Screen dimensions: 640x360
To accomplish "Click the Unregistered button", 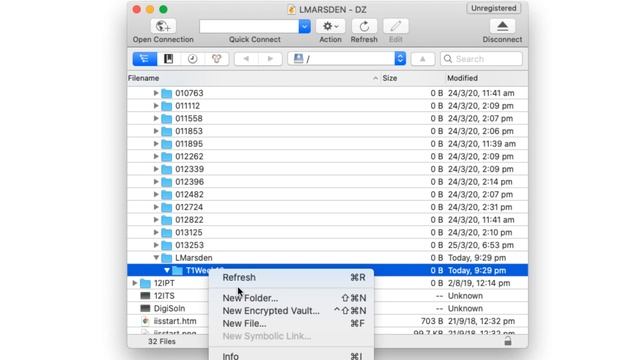I will coord(493,8).
